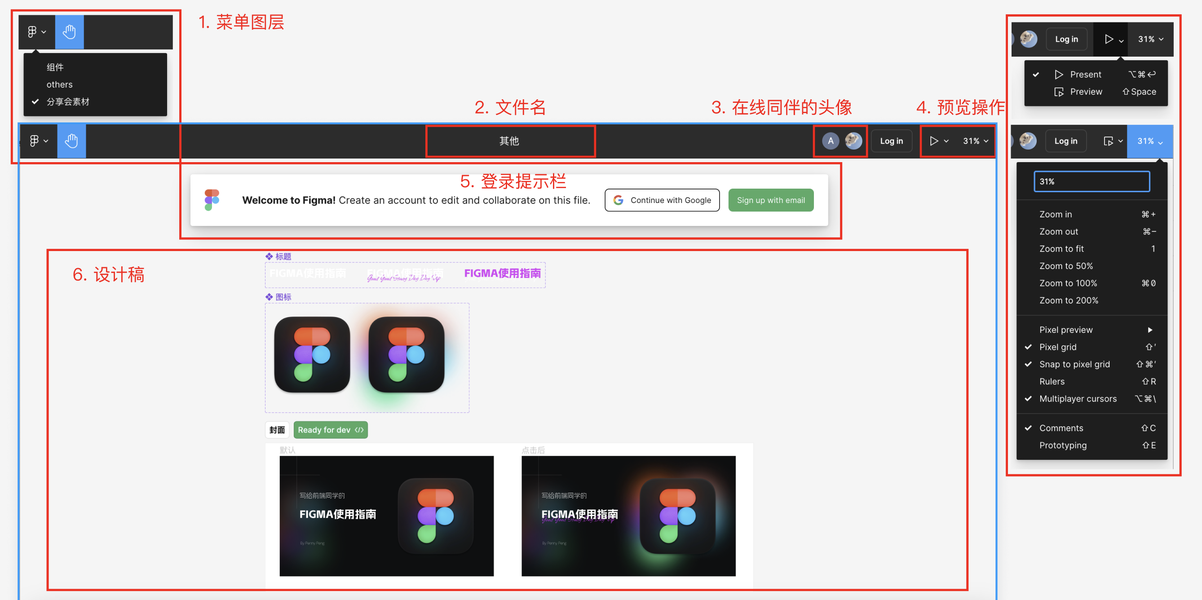Click Log in above the Present/Preview menu
Viewport: 1202px width, 600px height.
(x=1067, y=39)
